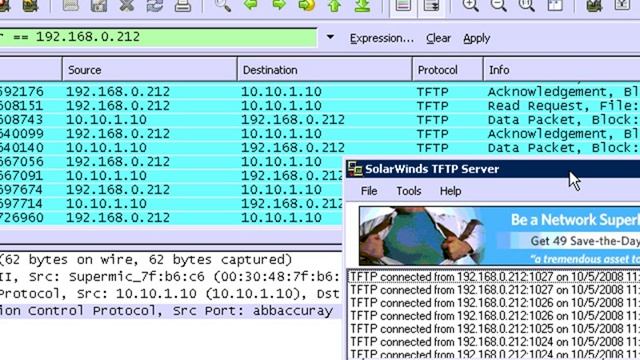Select the packet row with time 667056
The image size is (640, 360).
[171, 162]
